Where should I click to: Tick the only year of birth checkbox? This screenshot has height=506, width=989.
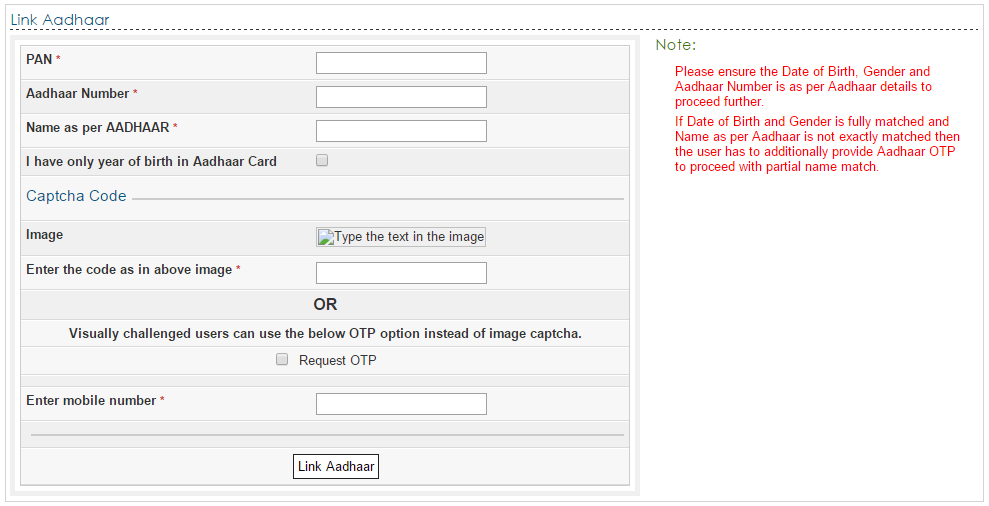pyautogui.click(x=322, y=160)
